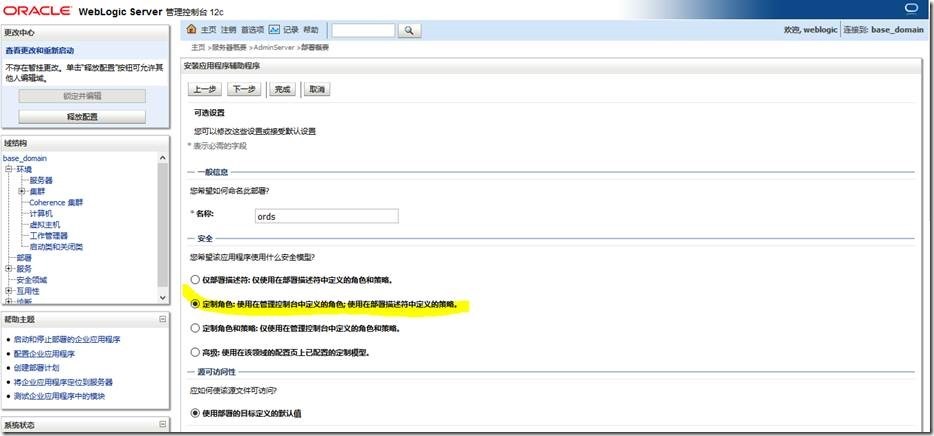Collapse the 环境 tree node
This screenshot has height=436, width=934.
click(8, 169)
